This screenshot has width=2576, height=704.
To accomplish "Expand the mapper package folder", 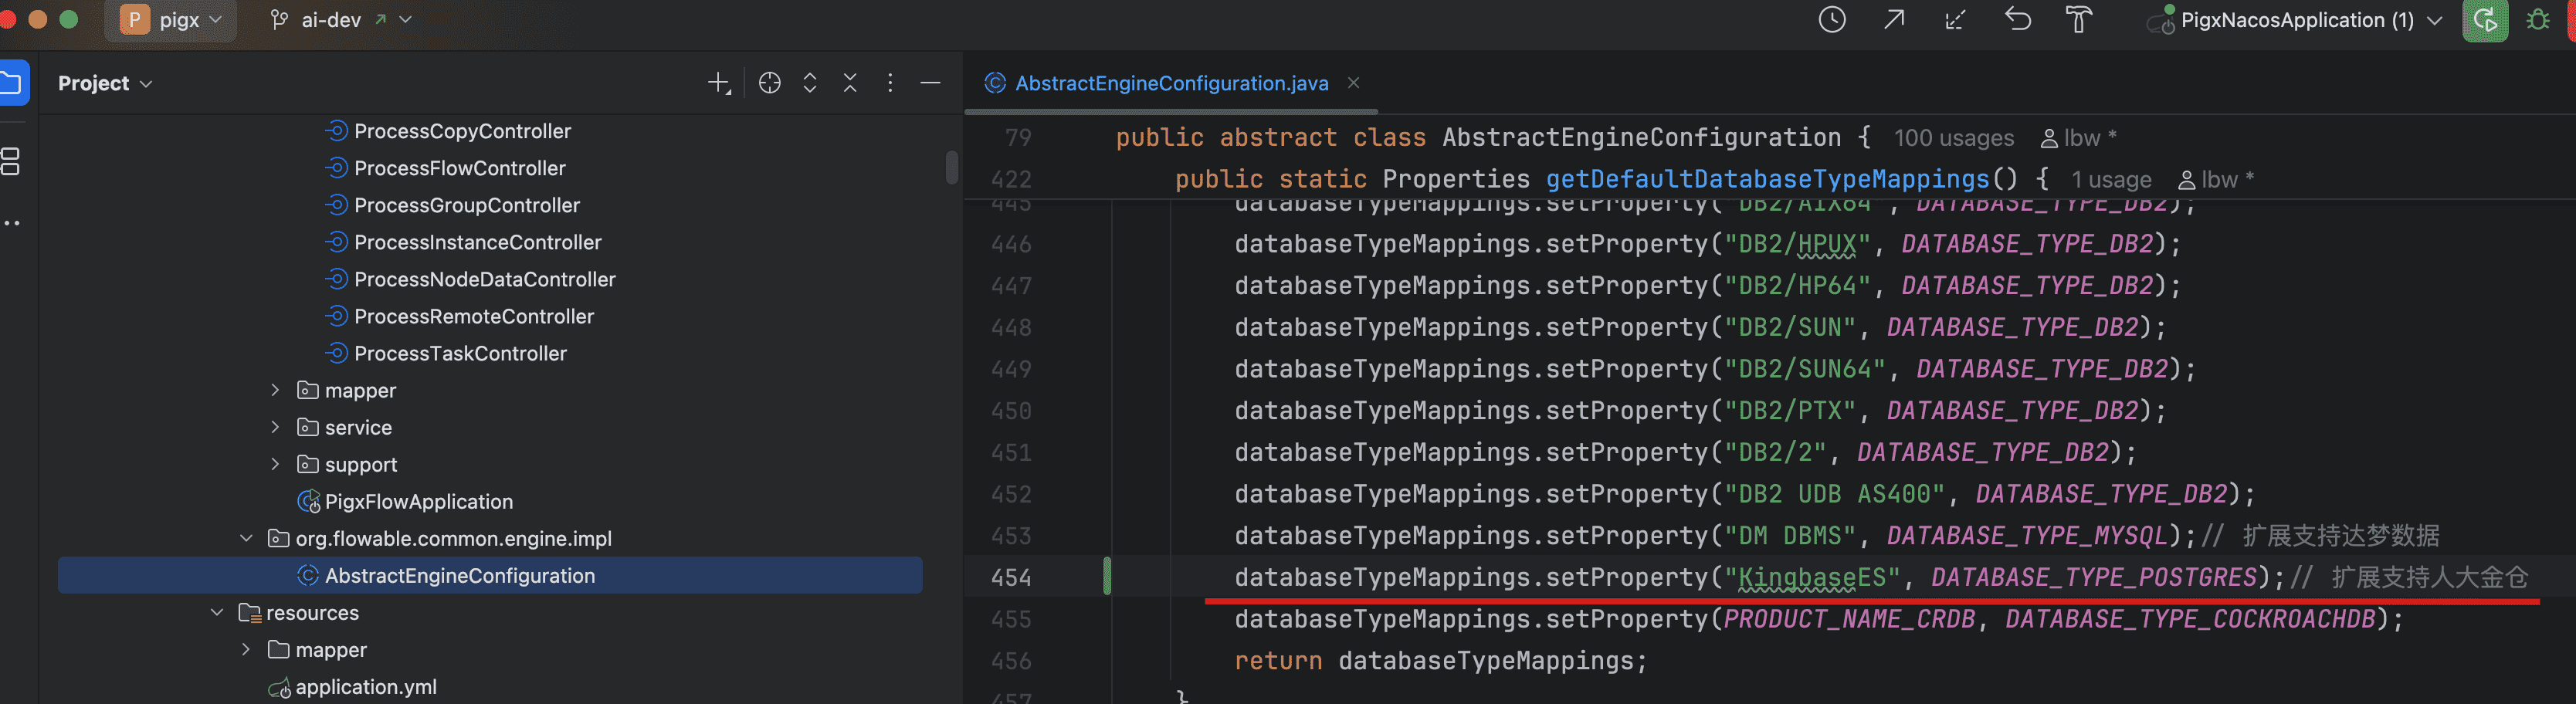I will tap(275, 390).
